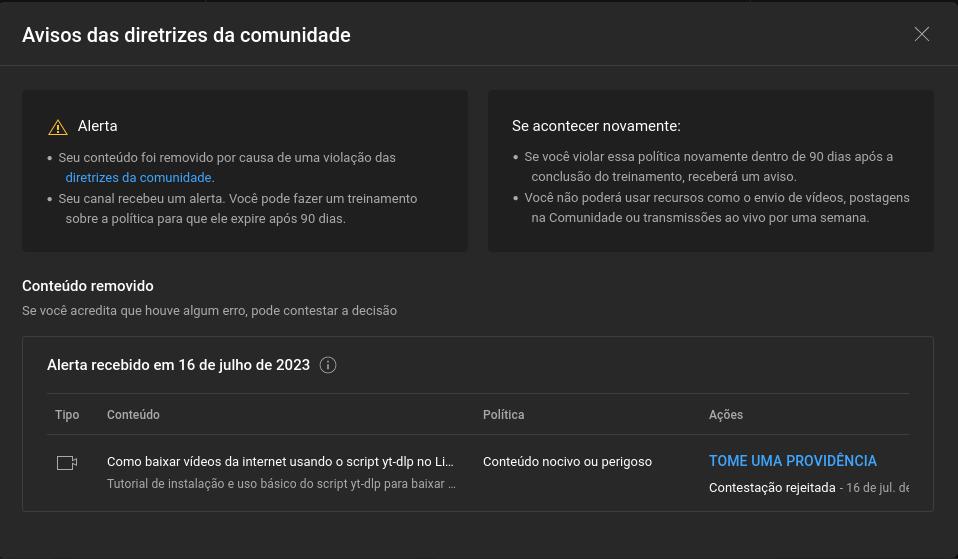Viewport: 958px width, 559px height.
Task: Click the Conteúdo removido section heading
Action: click(x=87, y=286)
